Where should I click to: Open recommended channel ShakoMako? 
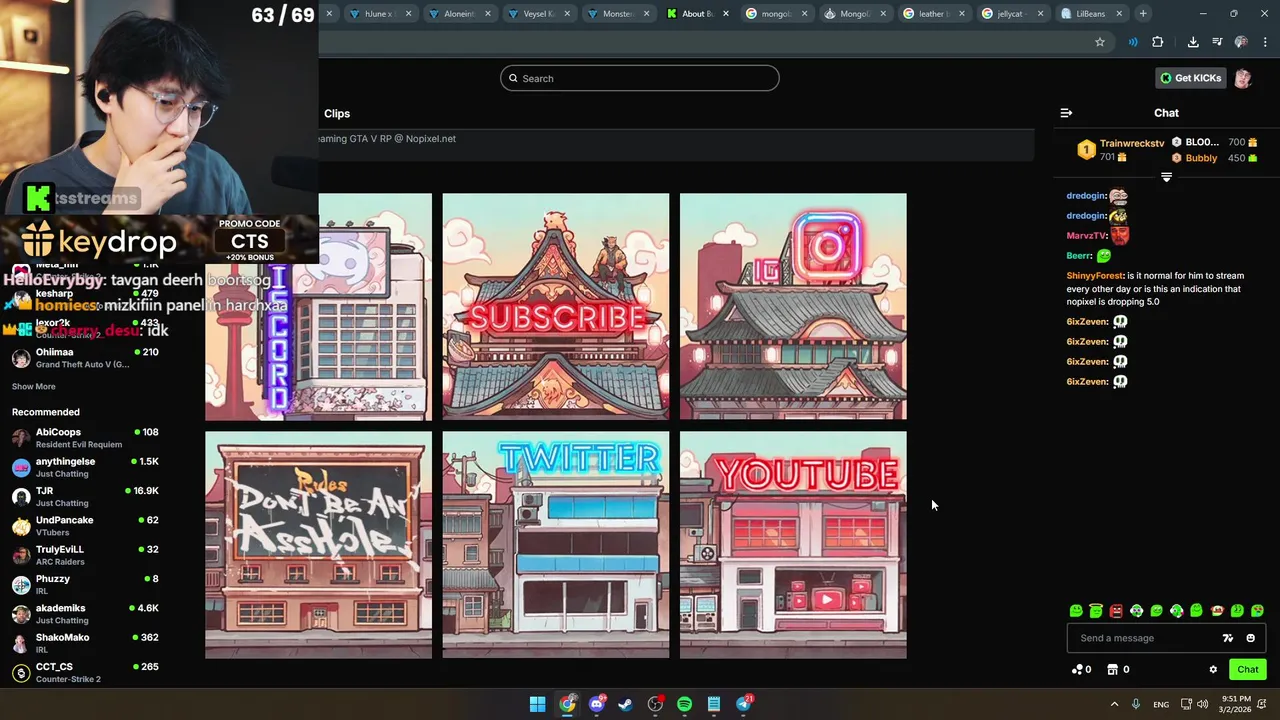click(x=85, y=643)
